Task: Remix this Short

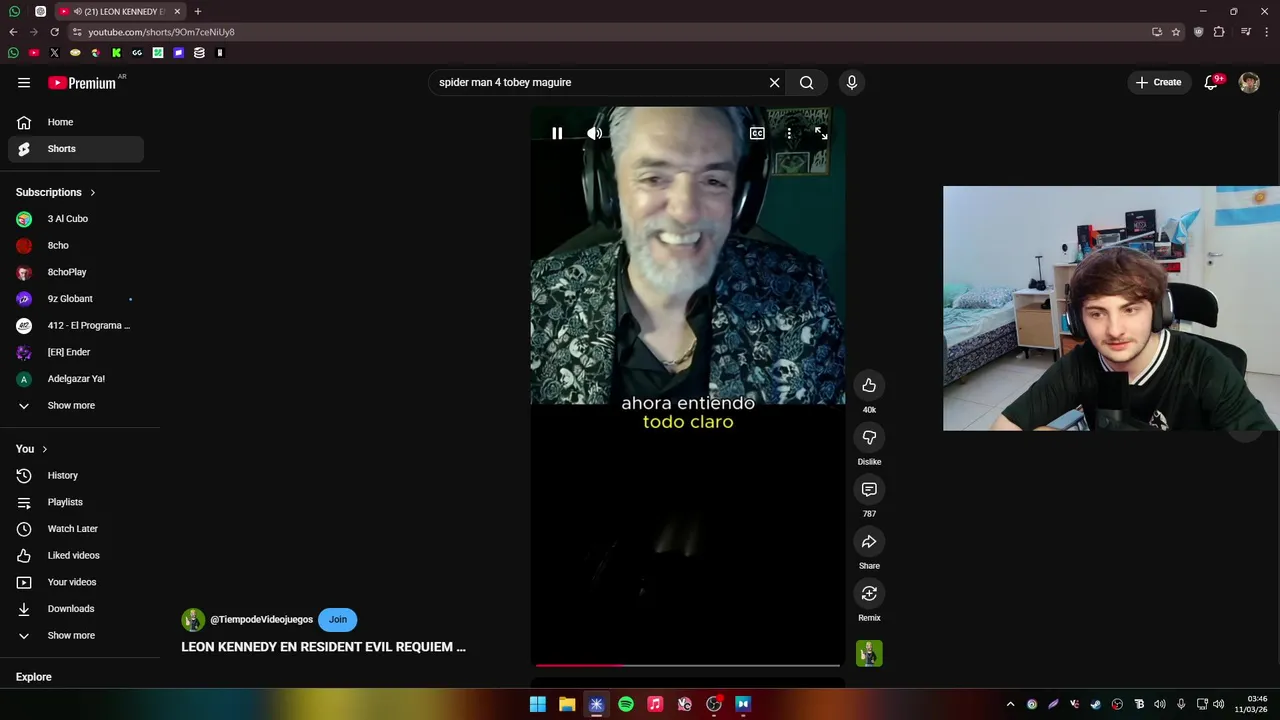Action: point(869,593)
